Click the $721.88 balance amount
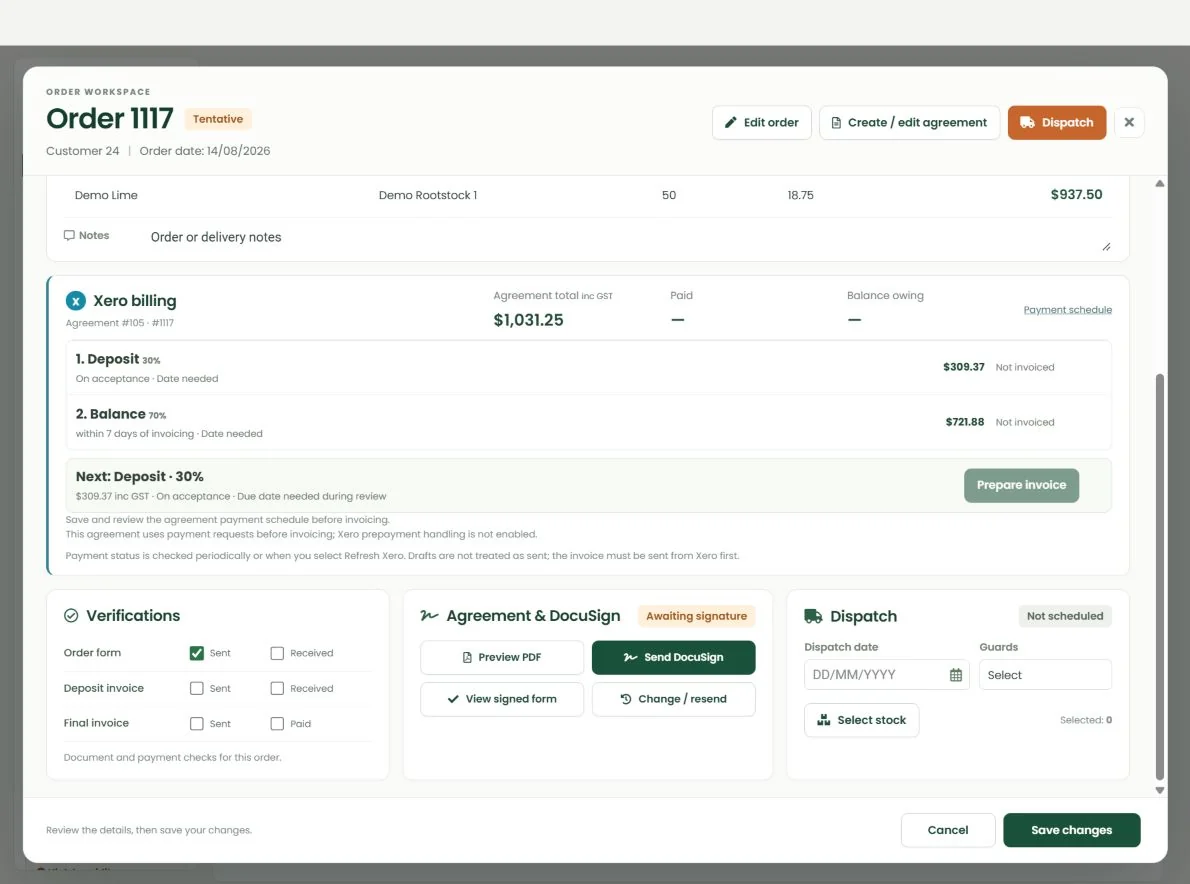Screen dimensions: 1190x884 (964, 422)
